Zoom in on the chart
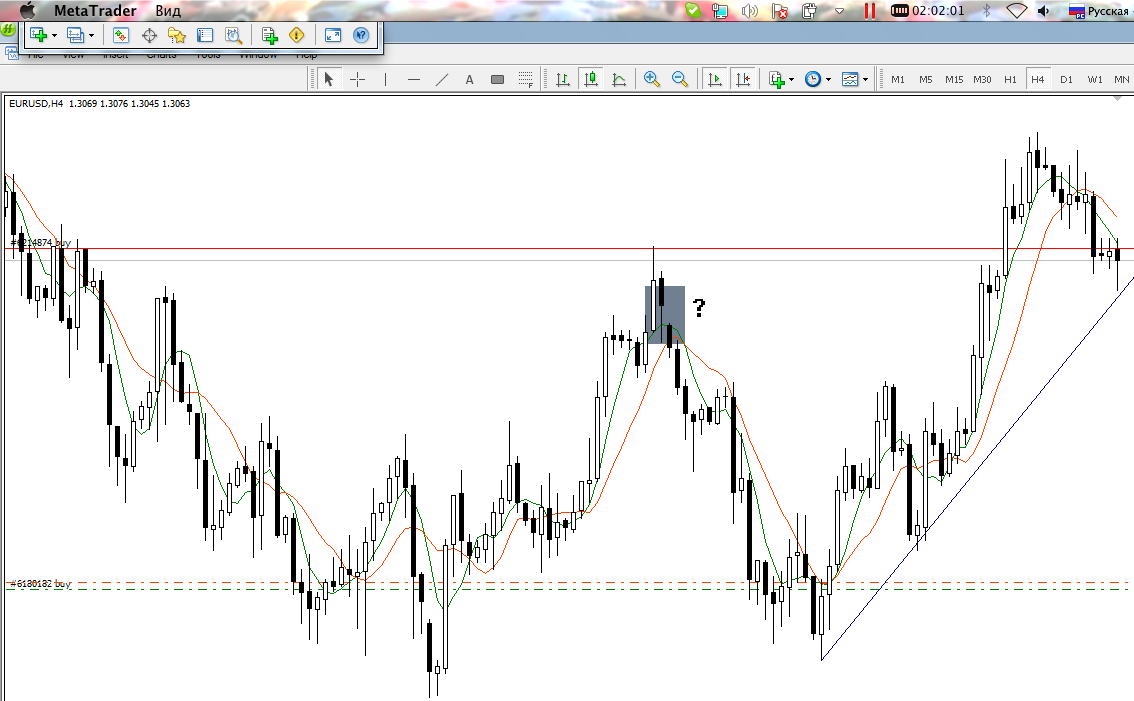 652,79
